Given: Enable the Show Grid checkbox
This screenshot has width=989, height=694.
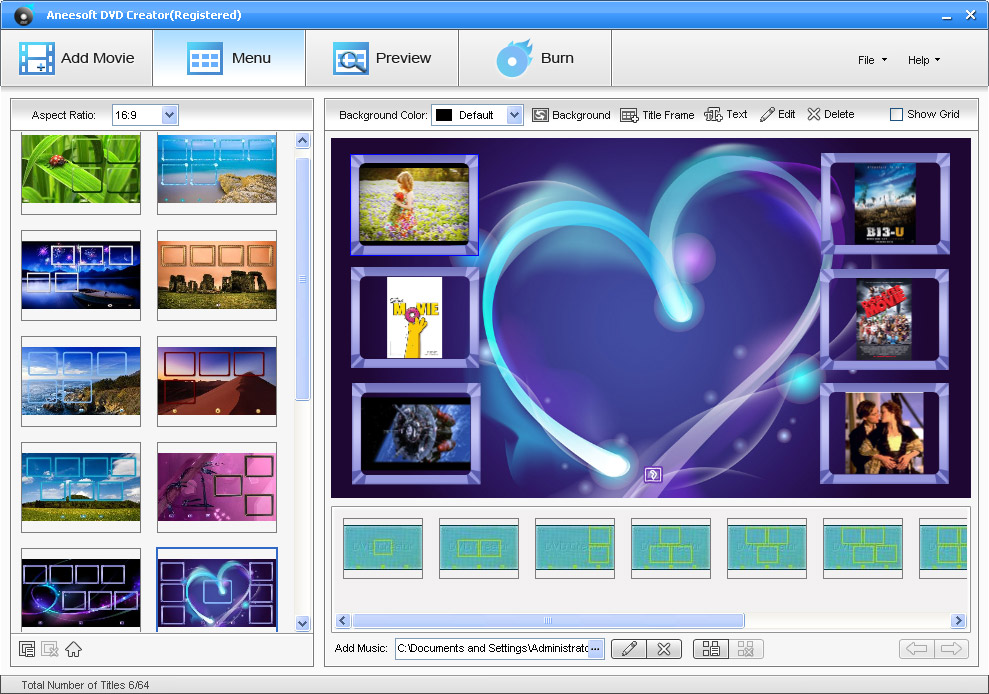Looking at the screenshot, I should tap(896, 115).
